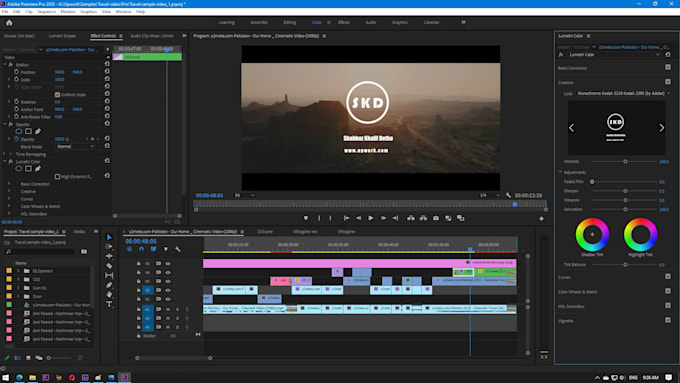Show previous Look preview arrow
This screenshot has width=680, height=383.
(572, 128)
